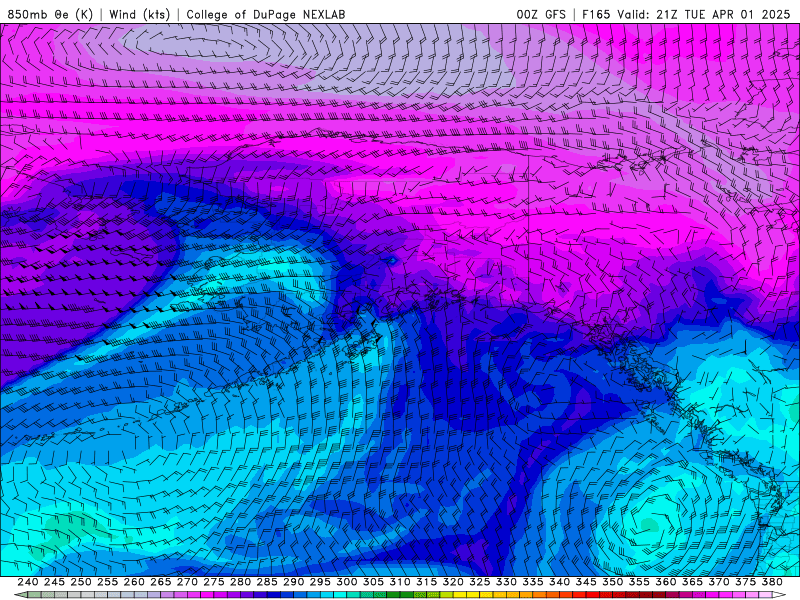Image resolution: width=800 pixels, height=600 pixels.
Task: Click the 240 value on the color scale
Action: tap(28, 582)
